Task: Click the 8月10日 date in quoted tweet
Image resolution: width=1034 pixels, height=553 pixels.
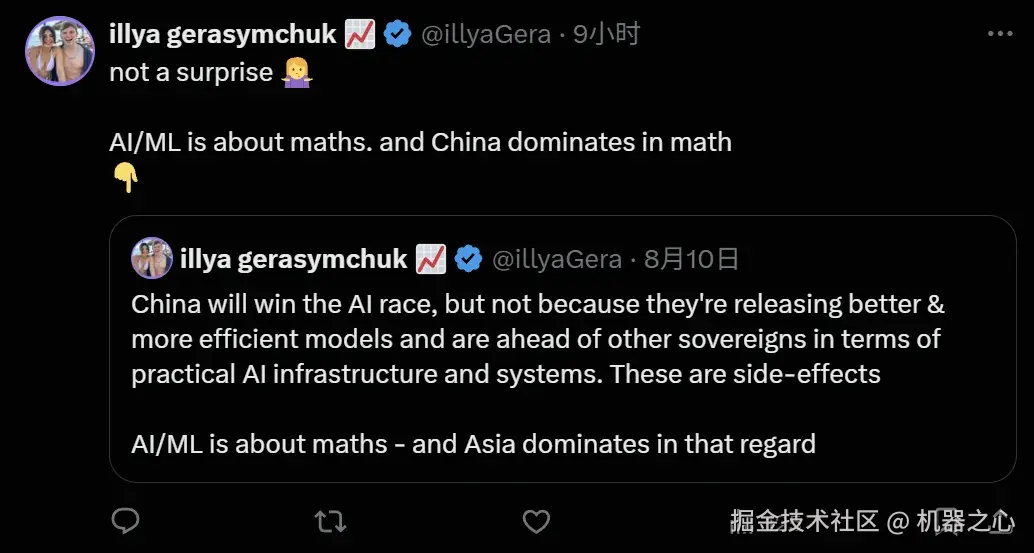Action: pyautogui.click(x=691, y=259)
